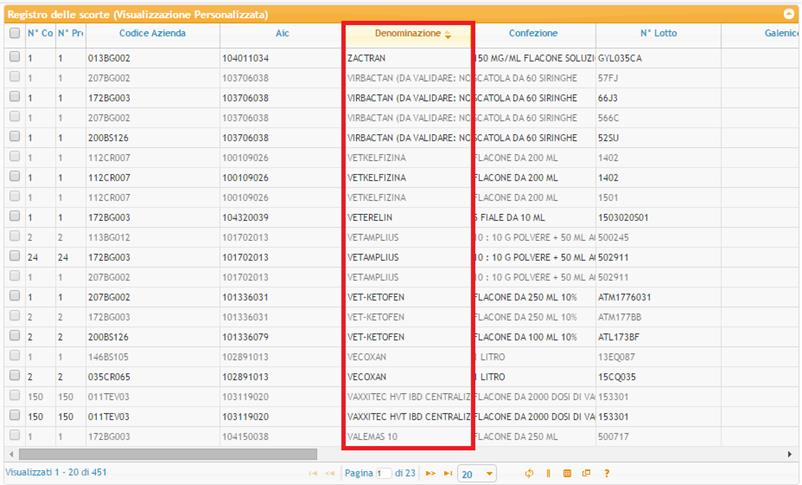802x485 pixels.
Task: Check the VETERELIN row checkbox
Action: [14, 216]
